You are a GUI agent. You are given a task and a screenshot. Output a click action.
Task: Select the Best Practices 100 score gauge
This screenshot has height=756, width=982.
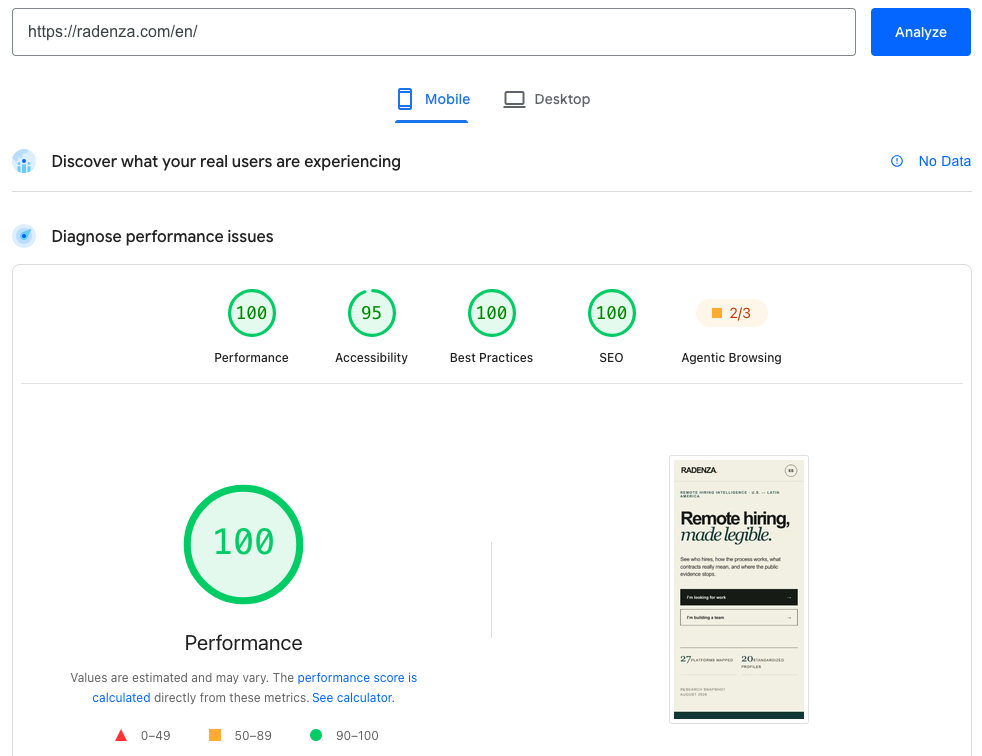(492, 313)
